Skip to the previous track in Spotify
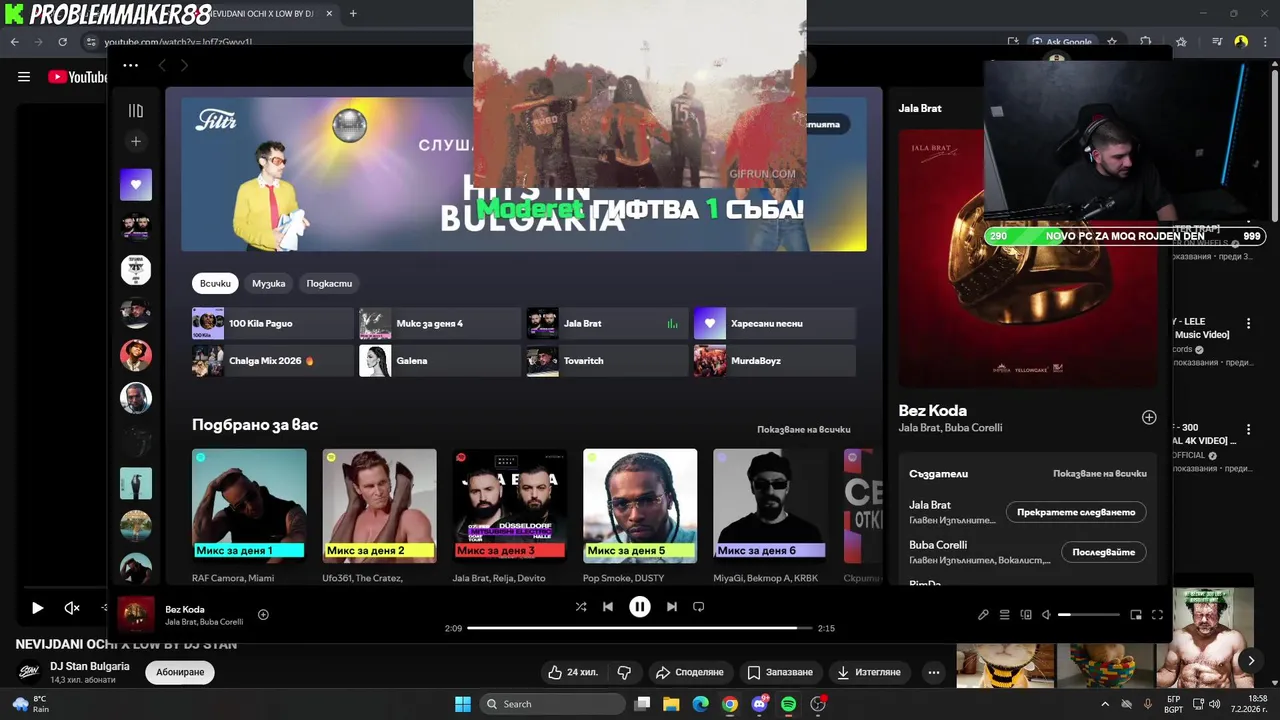Image resolution: width=1280 pixels, height=720 pixels. pyautogui.click(x=608, y=606)
